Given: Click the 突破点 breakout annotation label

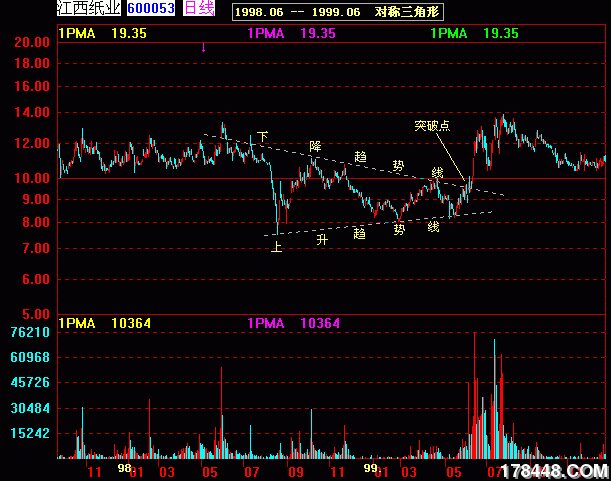Looking at the screenshot, I should click(432, 126).
